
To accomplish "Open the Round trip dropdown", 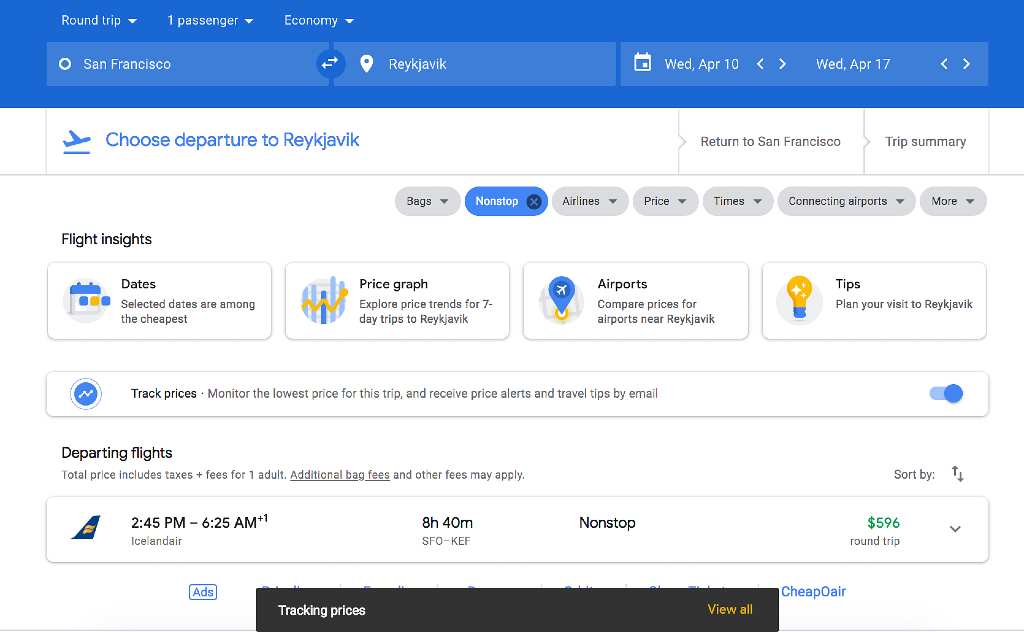I will pyautogui.click(x=99, y=20).
